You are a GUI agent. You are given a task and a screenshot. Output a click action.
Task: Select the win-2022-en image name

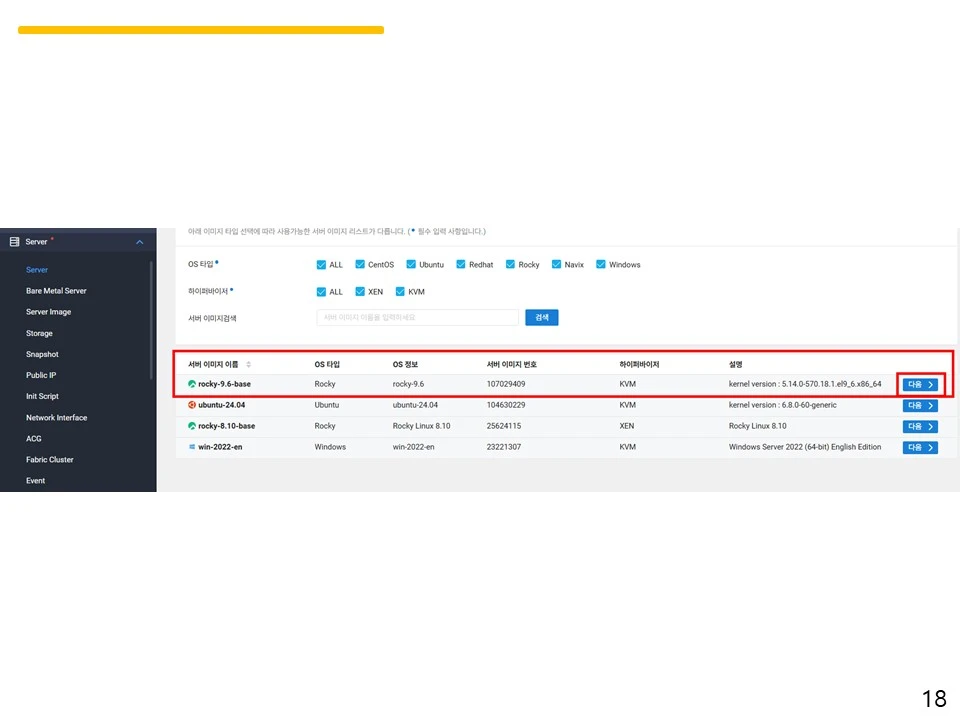[220, 447]
